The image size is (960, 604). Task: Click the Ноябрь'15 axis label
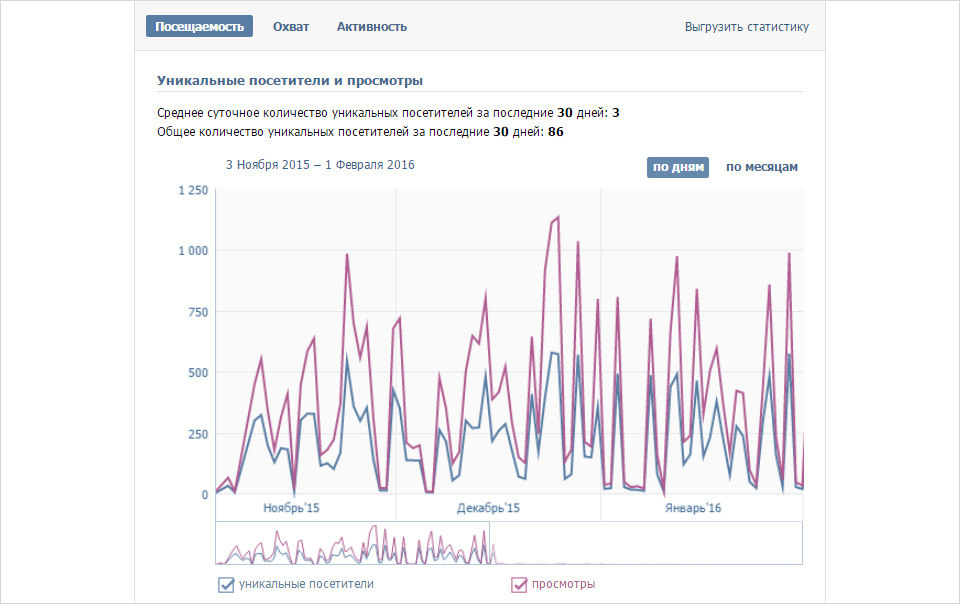click(291, 508)
